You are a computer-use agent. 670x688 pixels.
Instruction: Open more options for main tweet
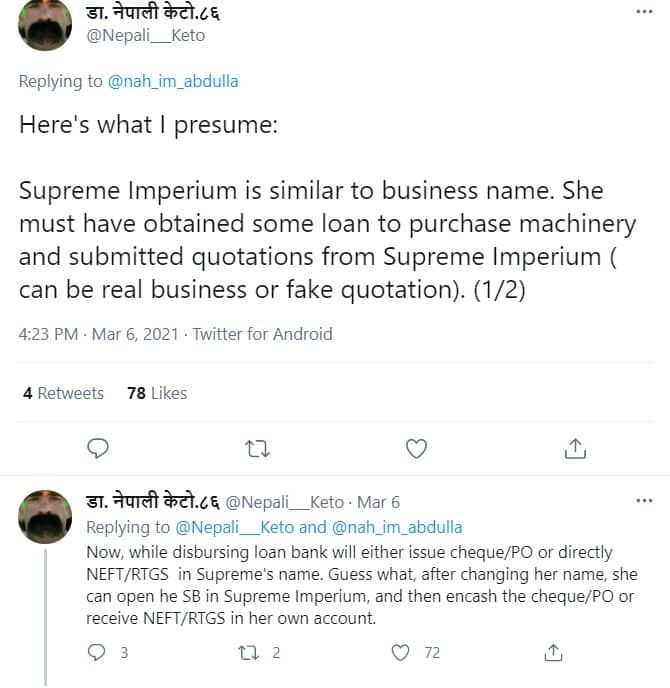click(644, 12)
